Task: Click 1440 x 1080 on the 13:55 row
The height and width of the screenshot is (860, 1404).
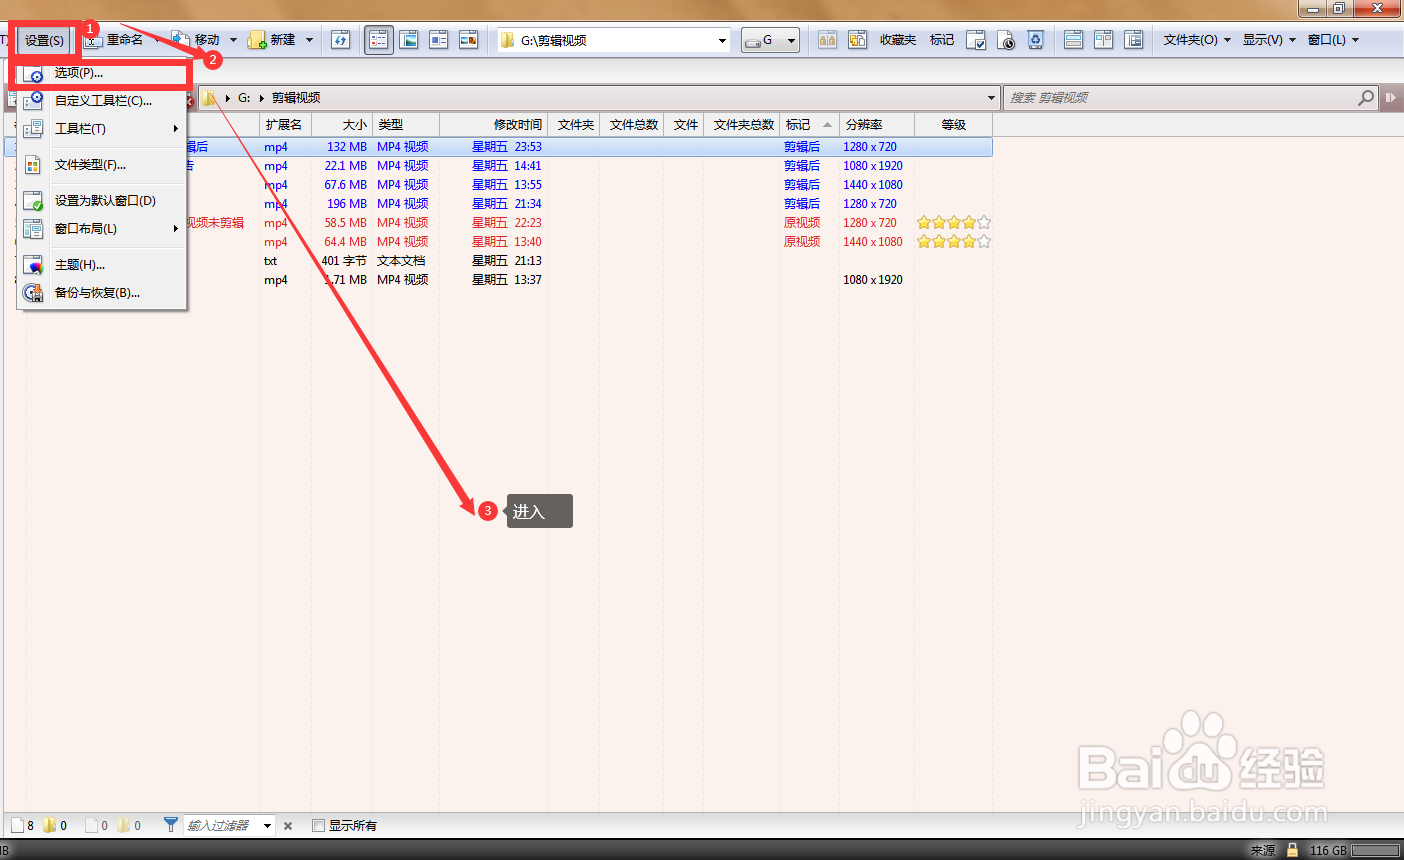Action: (873, 185)
